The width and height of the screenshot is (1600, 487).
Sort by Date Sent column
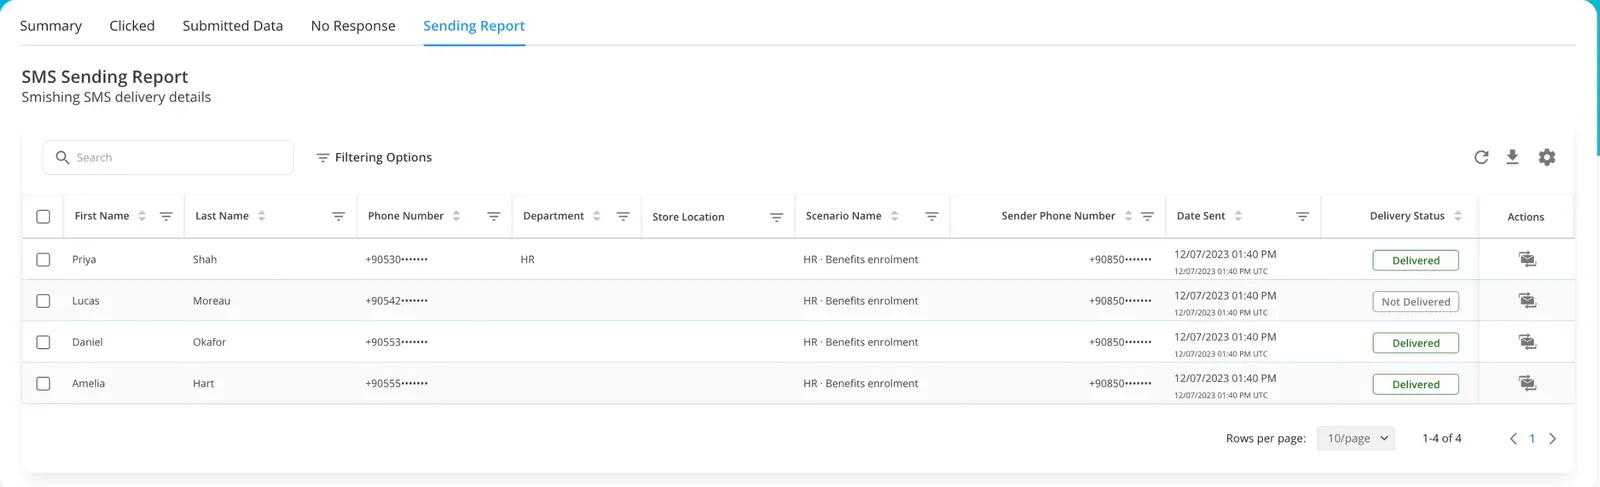click(x=1238, y=216)
